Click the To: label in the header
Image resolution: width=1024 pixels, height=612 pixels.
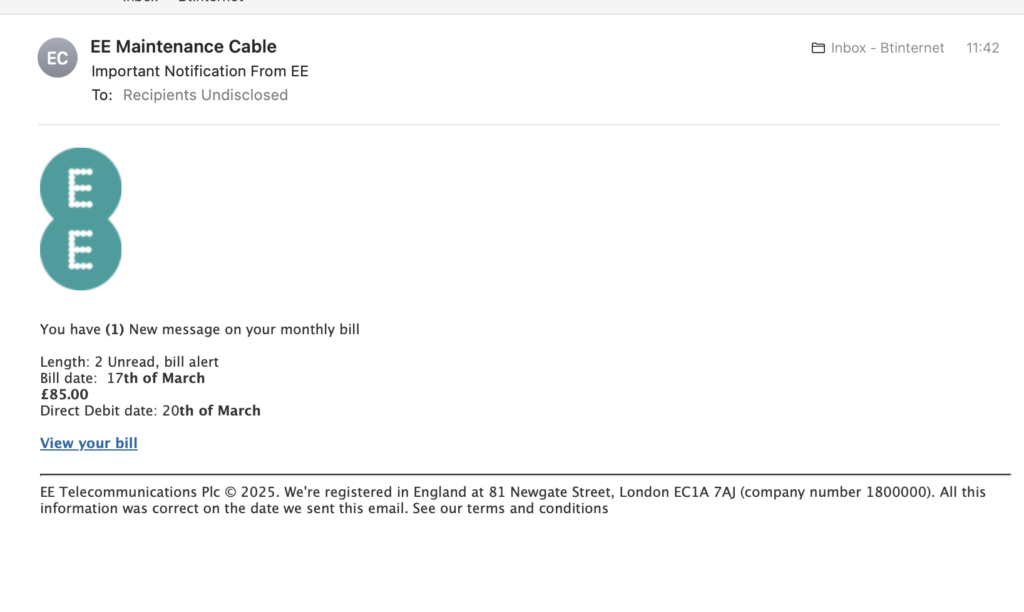[x=102, y=95]
